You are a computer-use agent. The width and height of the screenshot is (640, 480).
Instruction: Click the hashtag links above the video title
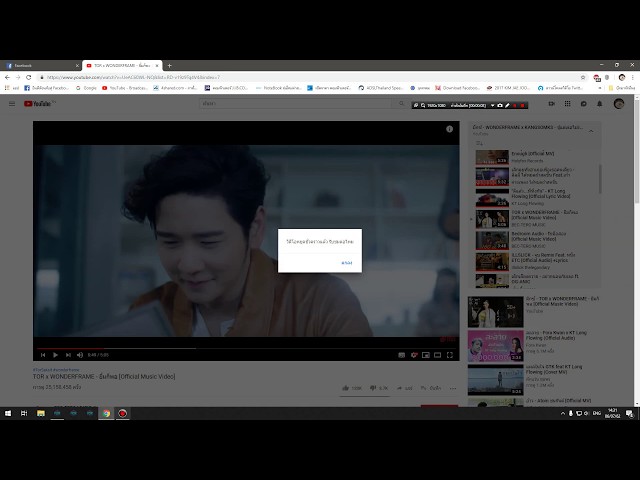pos(56,369)
